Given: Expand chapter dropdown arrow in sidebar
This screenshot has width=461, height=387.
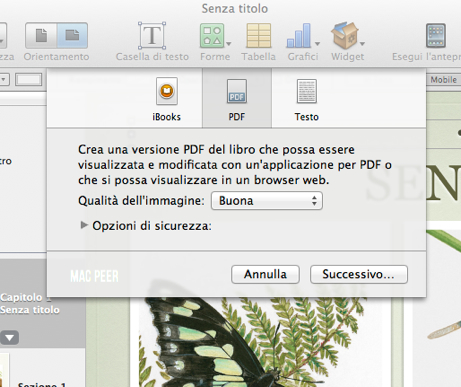Looking at the screenshot, I should 9,338.
